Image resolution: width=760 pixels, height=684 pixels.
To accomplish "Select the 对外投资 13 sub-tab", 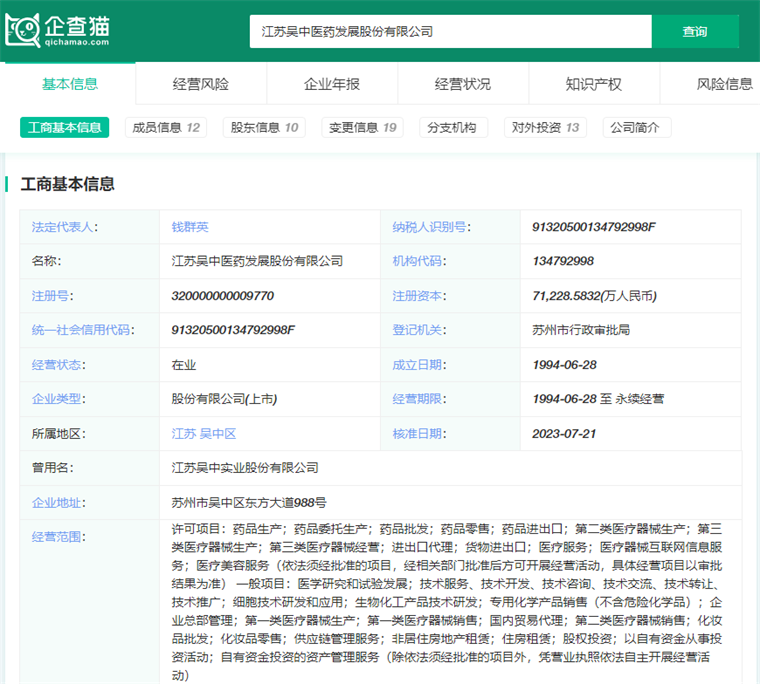I will [x=545, y=127].
